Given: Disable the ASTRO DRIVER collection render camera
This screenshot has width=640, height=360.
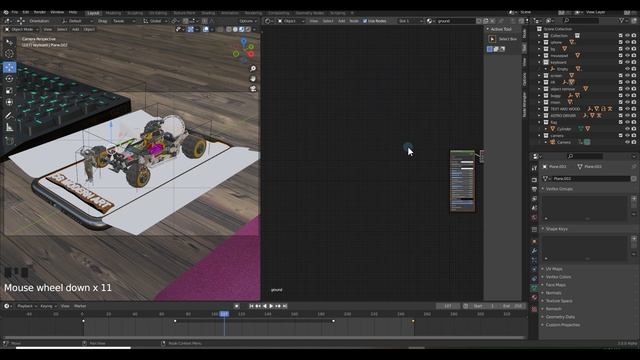Looking at the screenshot, I should [x=634, y=116].
